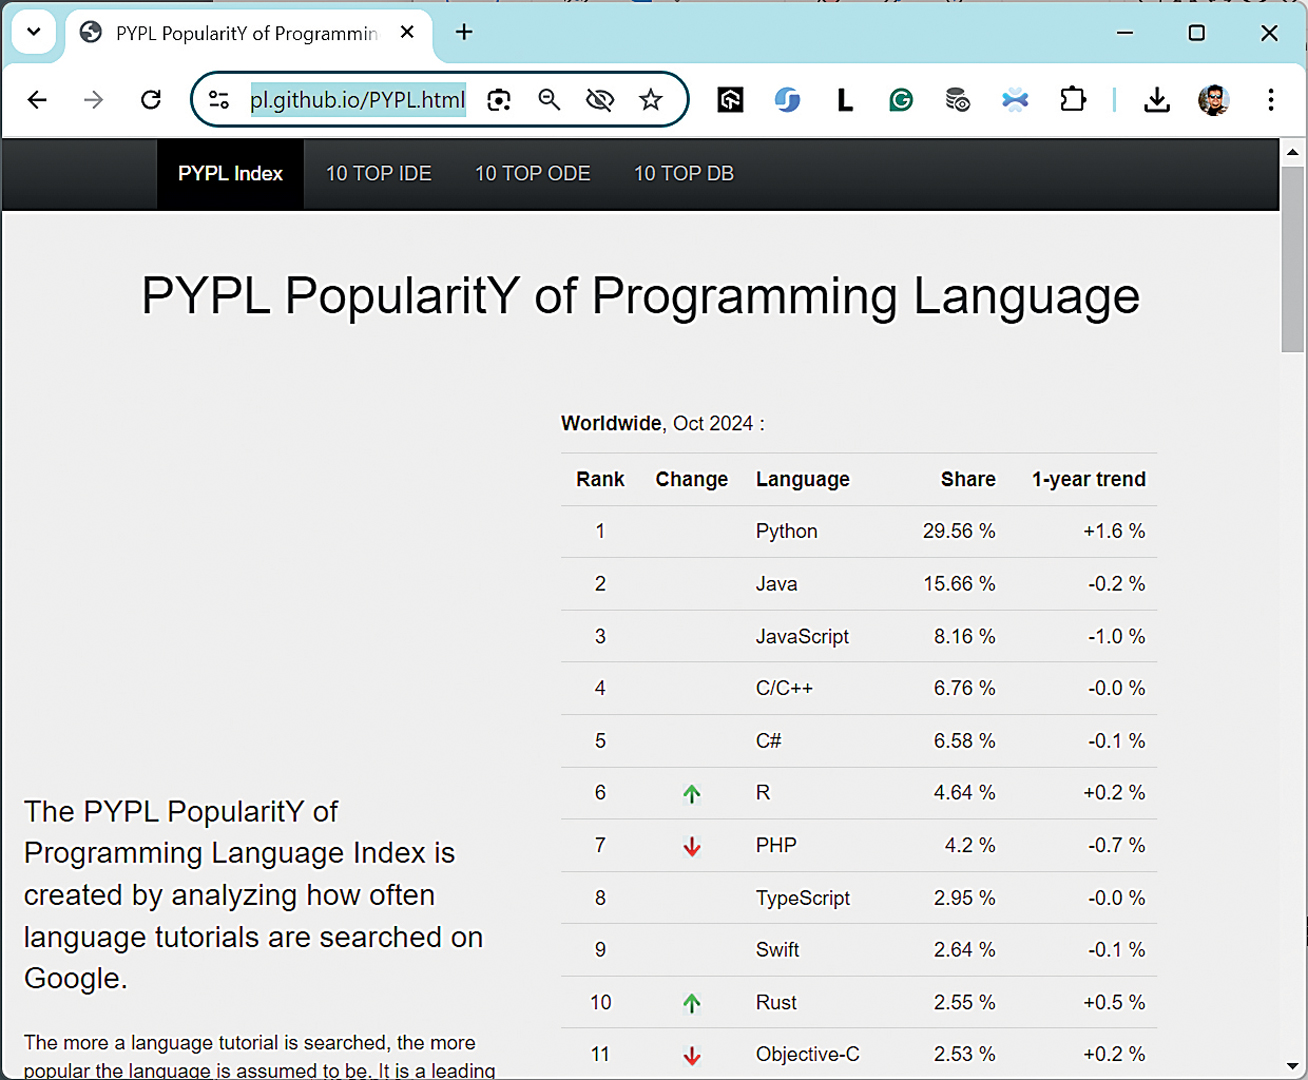Screen dimensions: 1308x1080
Task: Select C/C++ in the language table
Action: tap(785, 688)
